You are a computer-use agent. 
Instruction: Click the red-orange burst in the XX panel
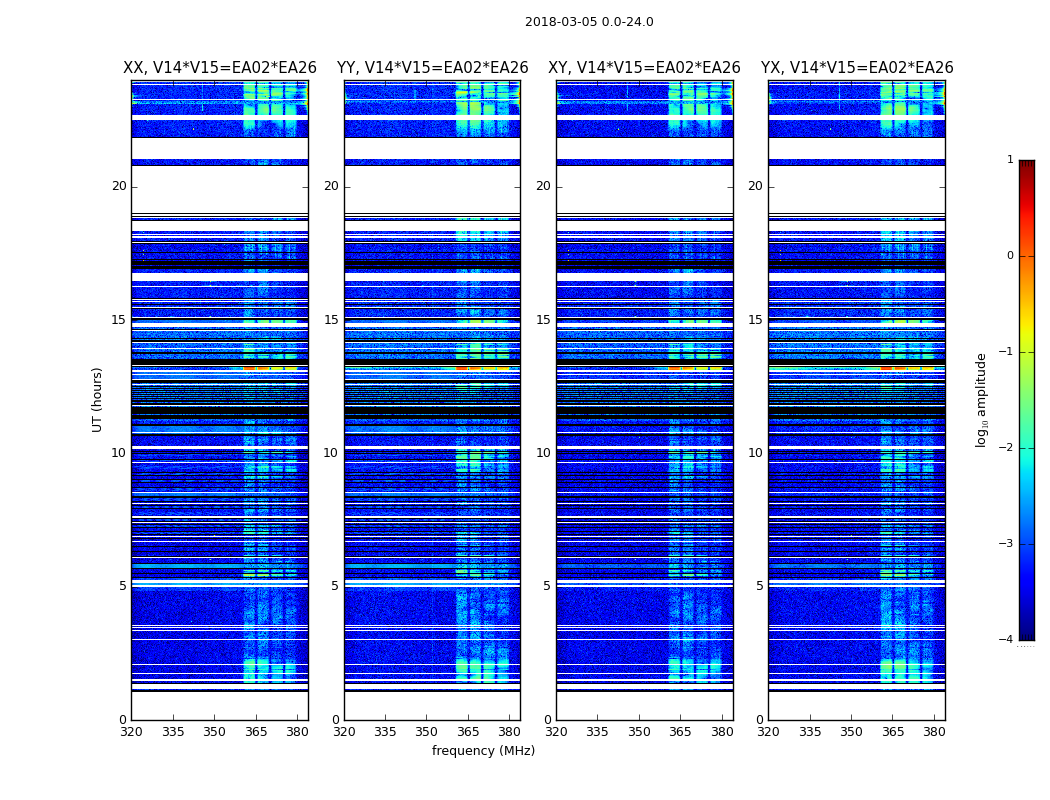[x=270, y=368]
